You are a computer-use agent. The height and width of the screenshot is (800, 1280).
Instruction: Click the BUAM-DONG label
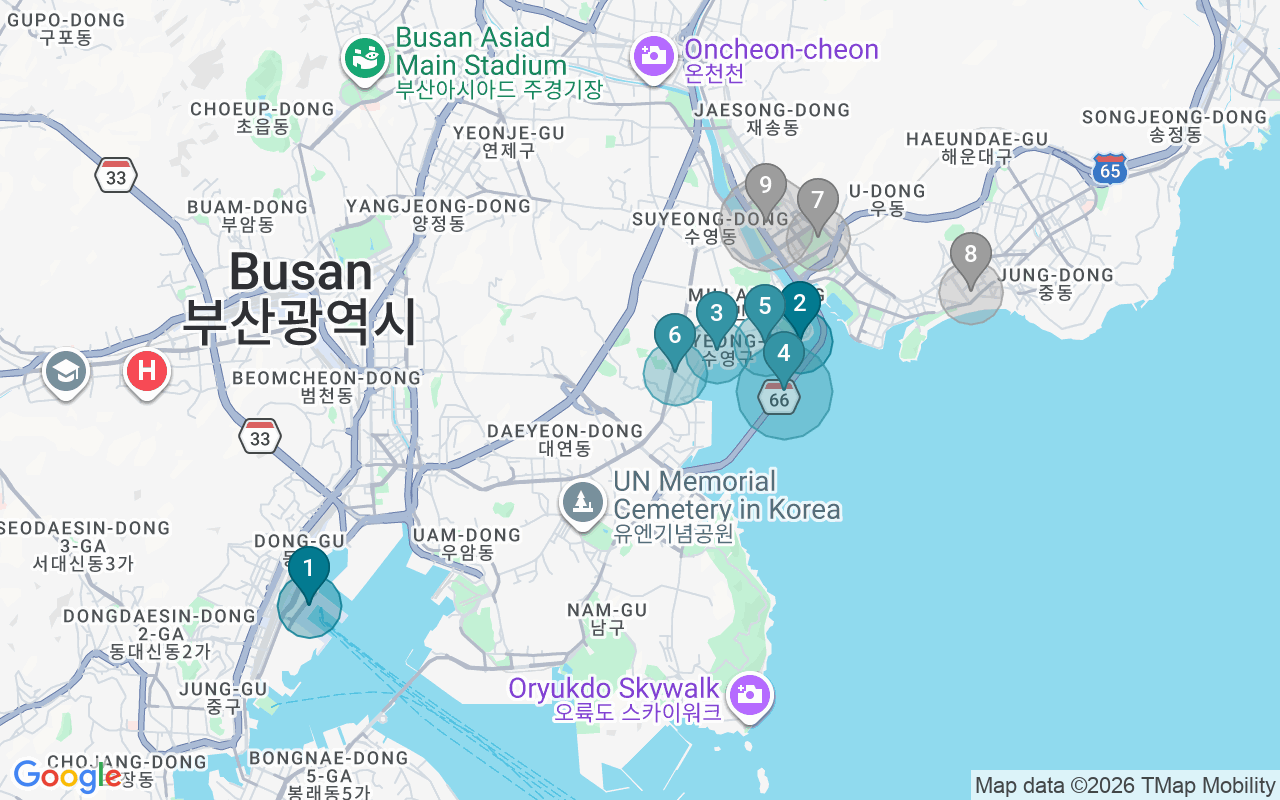(248, 215)
